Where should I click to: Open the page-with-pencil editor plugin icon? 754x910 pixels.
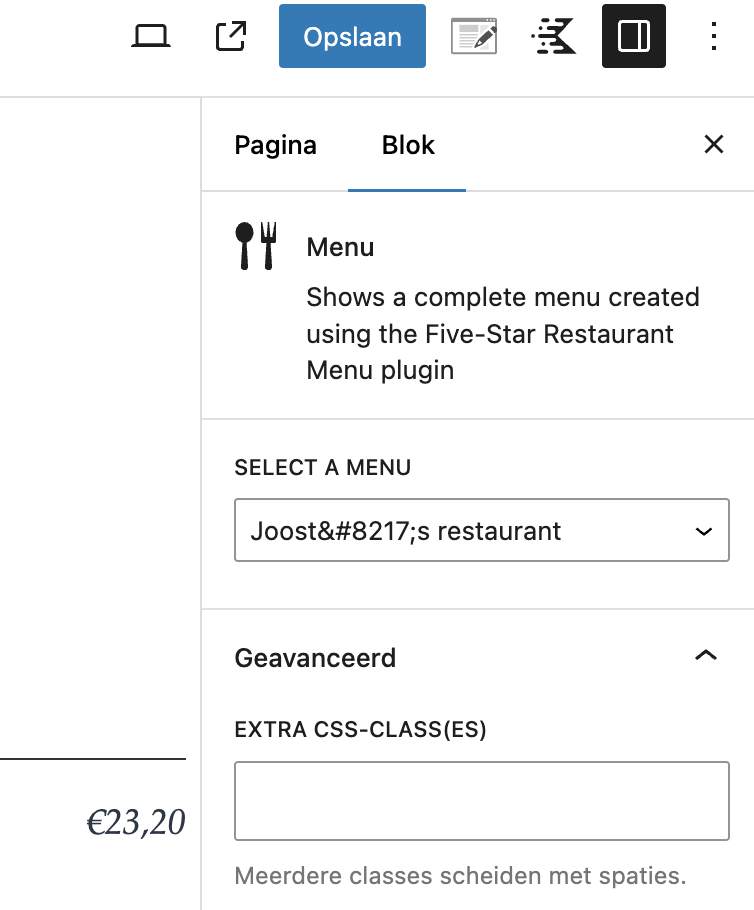coord(474,37)
